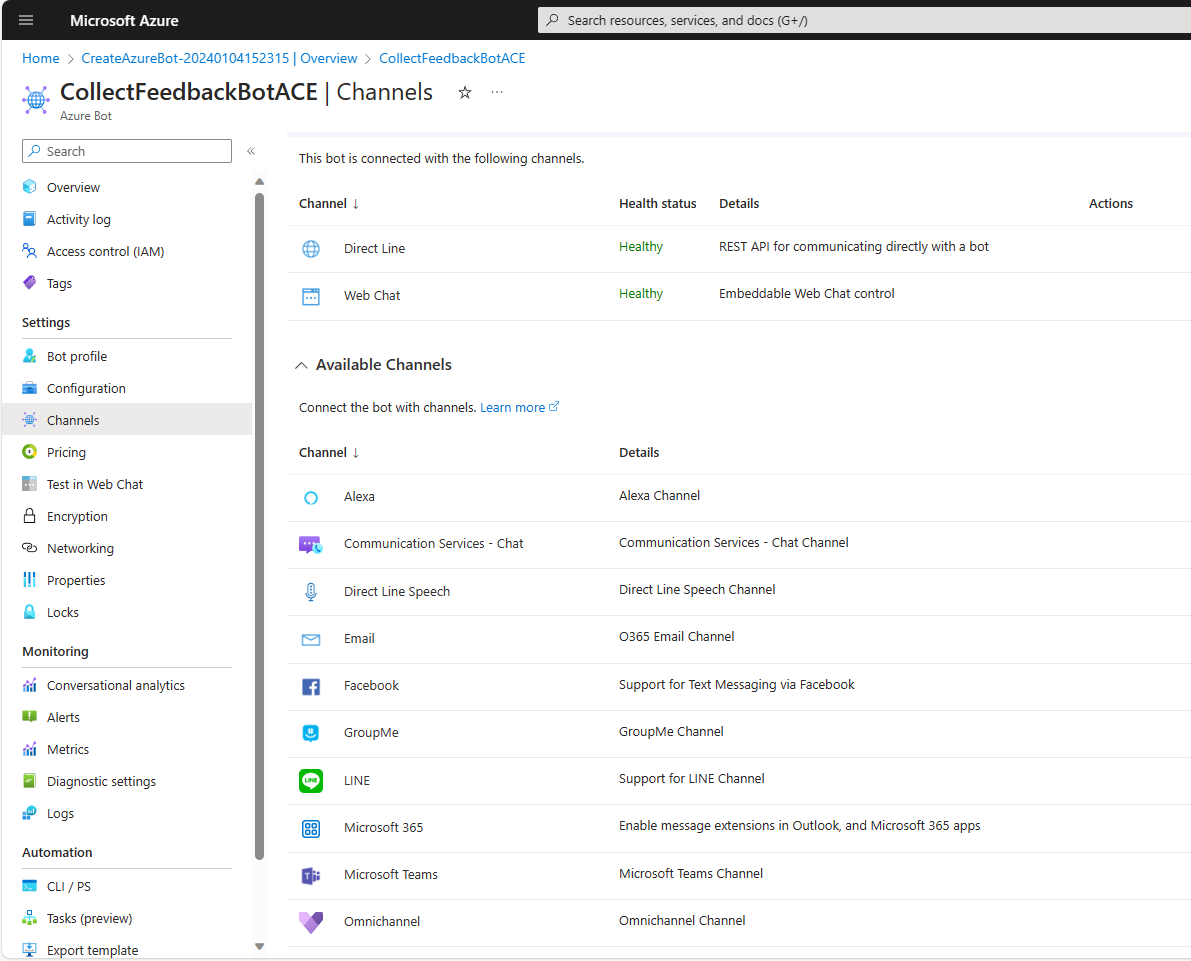Screen dimensions: 1191x961
Task: Click the Overview cube icon in sidebar
Action: point(30,187)
